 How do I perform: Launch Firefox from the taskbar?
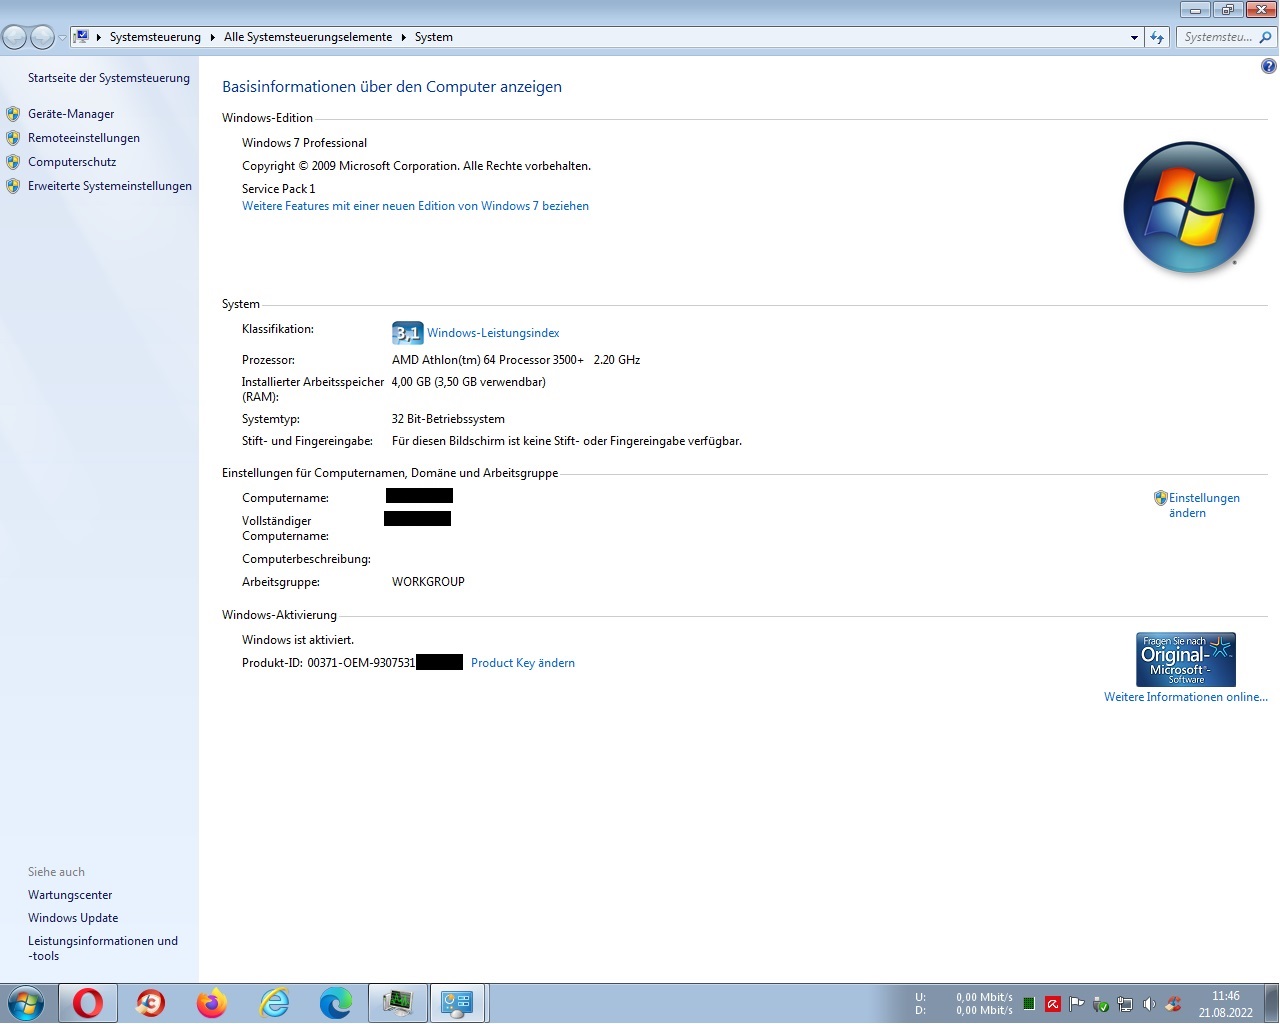pos(212,1003)
